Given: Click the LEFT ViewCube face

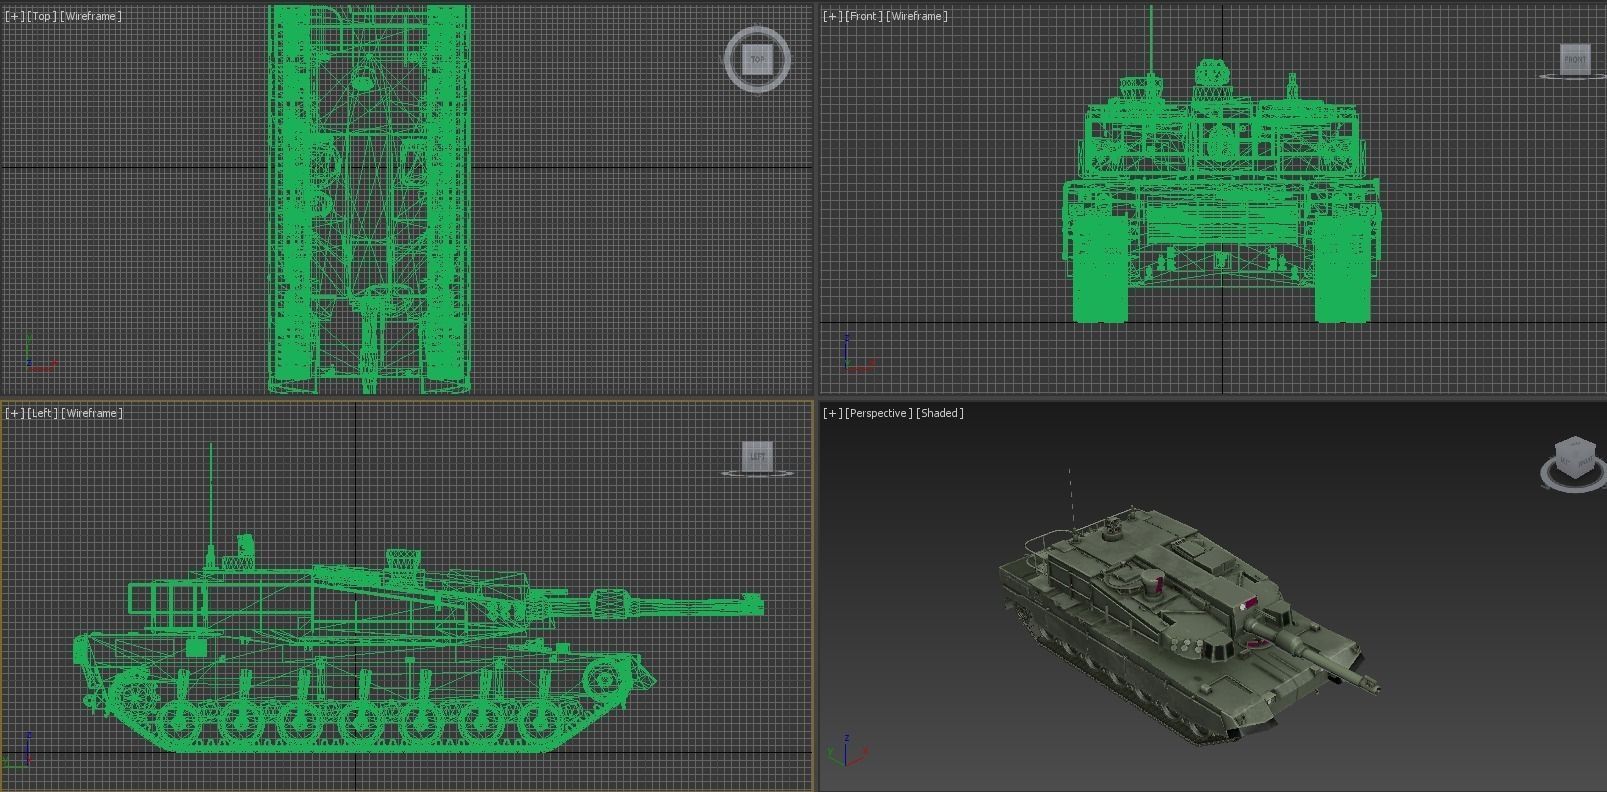Looking at the screenshot, I should (758, 456).
